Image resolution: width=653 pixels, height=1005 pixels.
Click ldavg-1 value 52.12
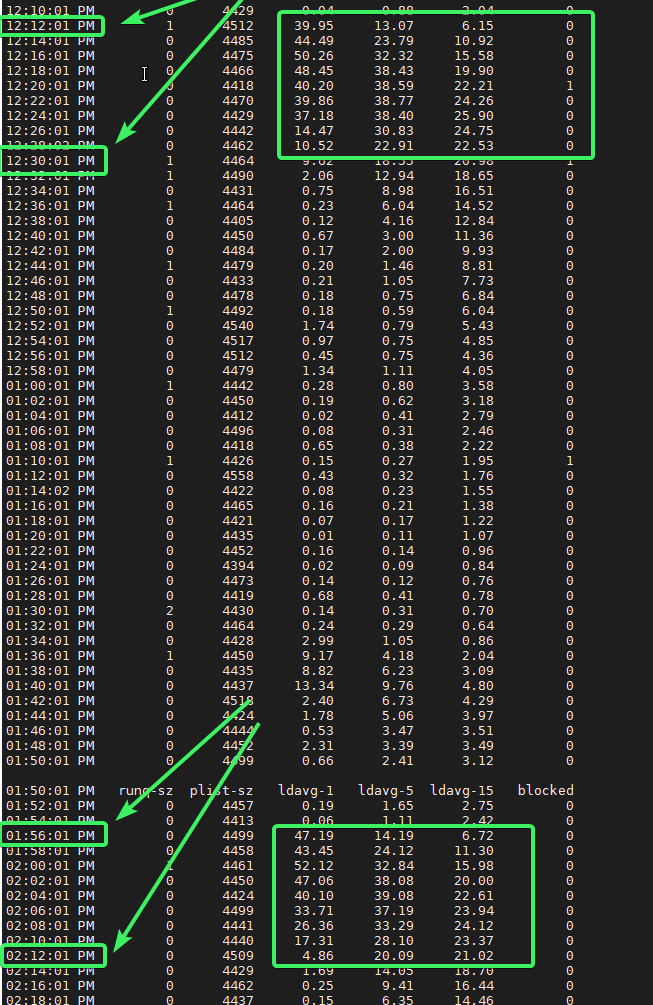point(313,866)
